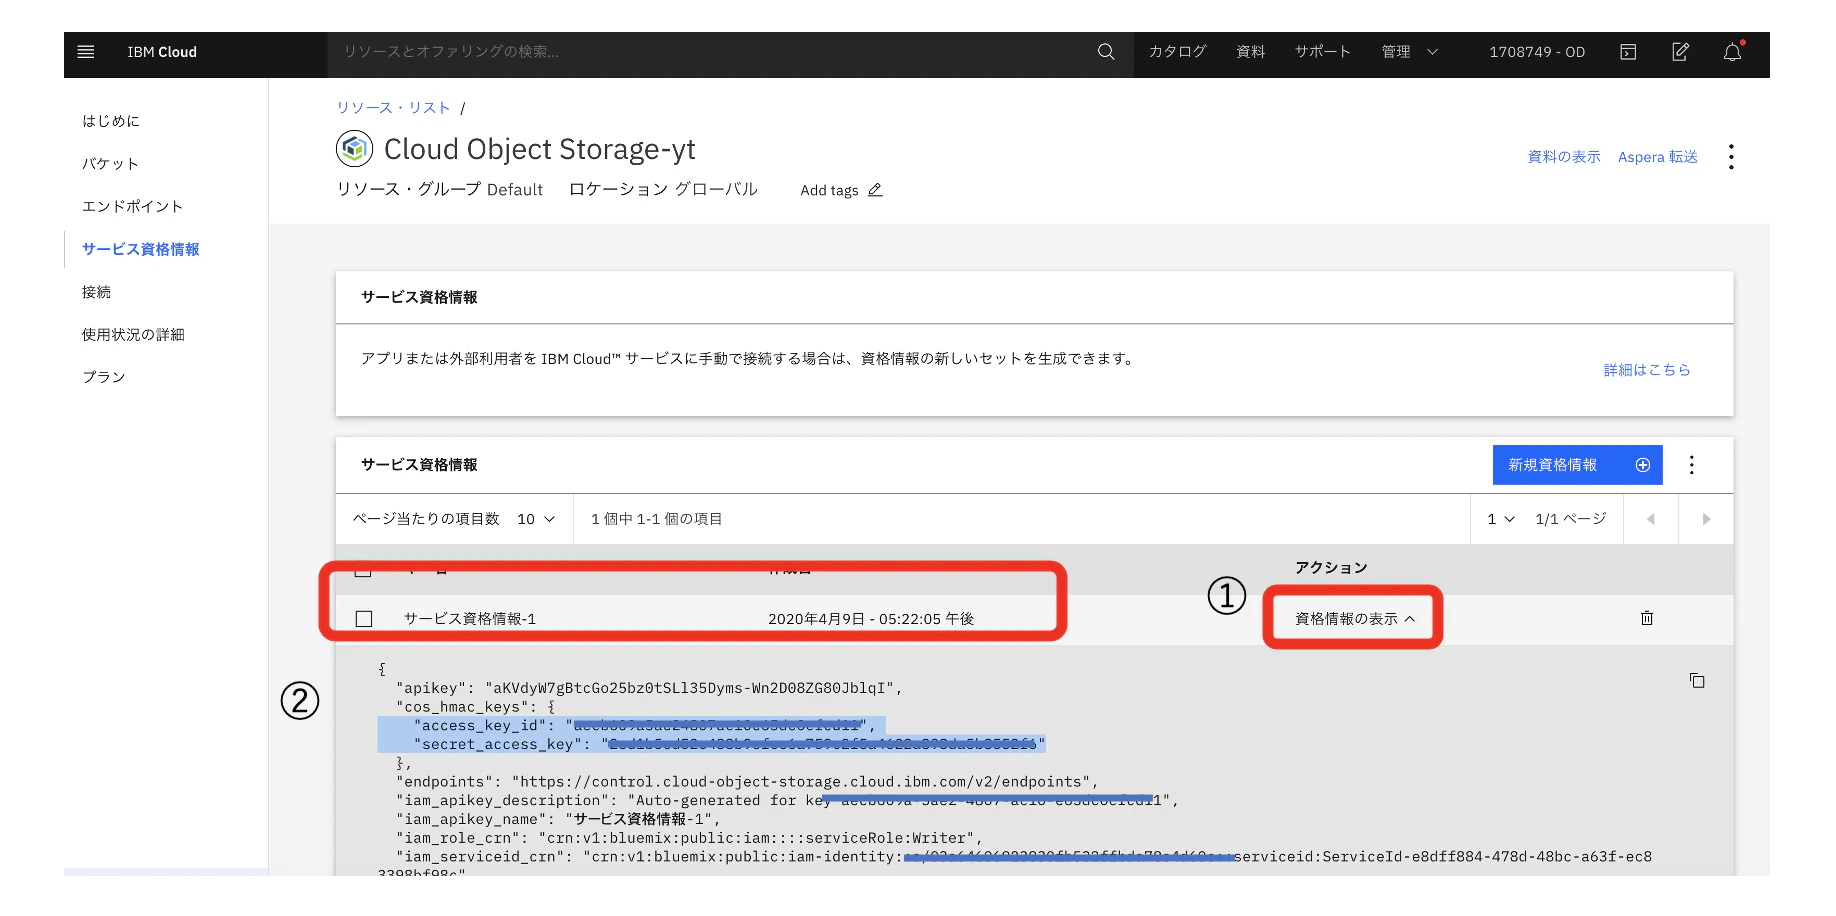The width and height of the screenshot is (1836, 916).
Task: Open the Aspera 転送 link
Action: [x=1657, y=157]
